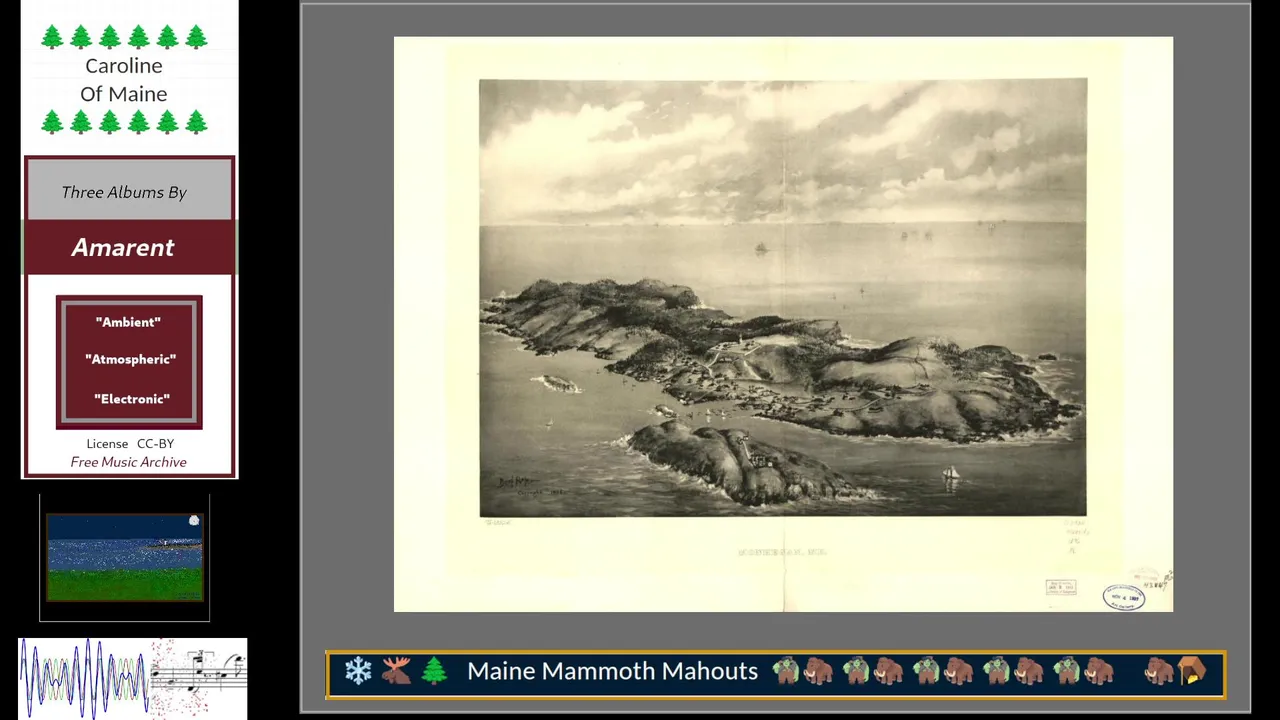Click the Three Albums By label
This screenshot has width=1280, height=720.
[124, 192]
